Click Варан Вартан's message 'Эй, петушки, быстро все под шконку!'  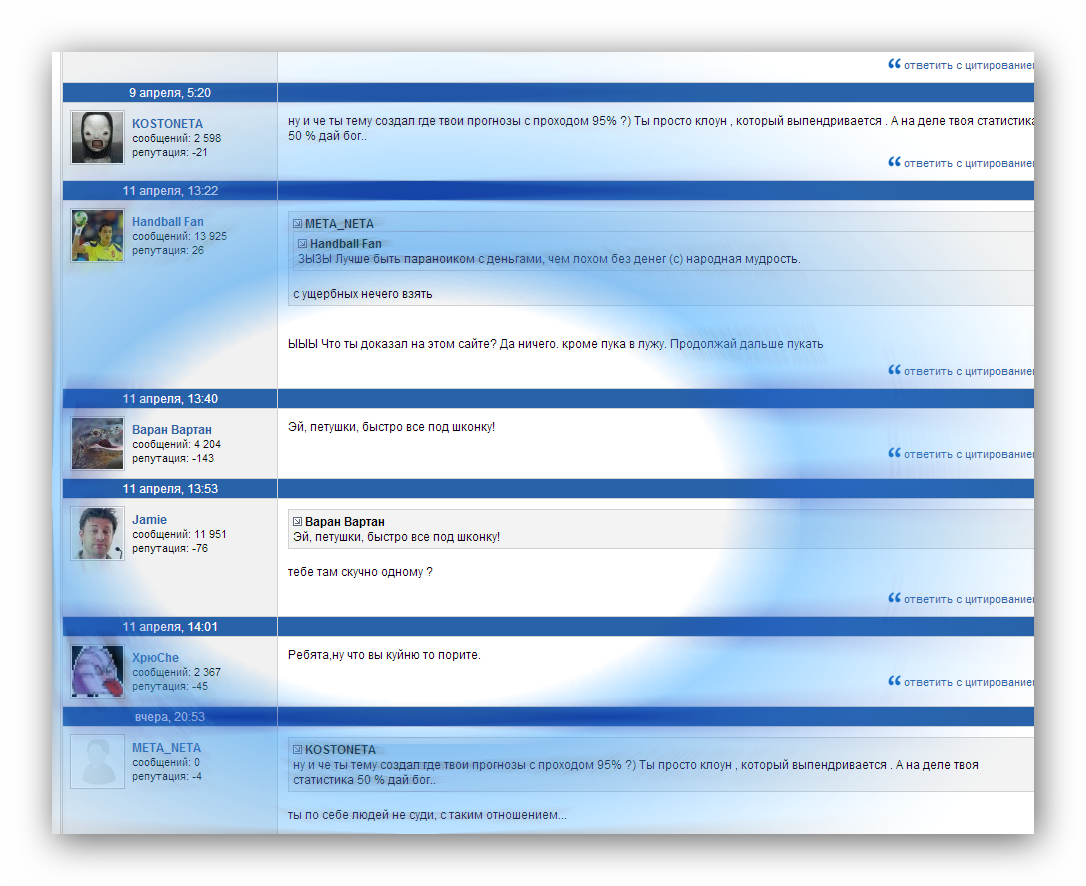391,427
